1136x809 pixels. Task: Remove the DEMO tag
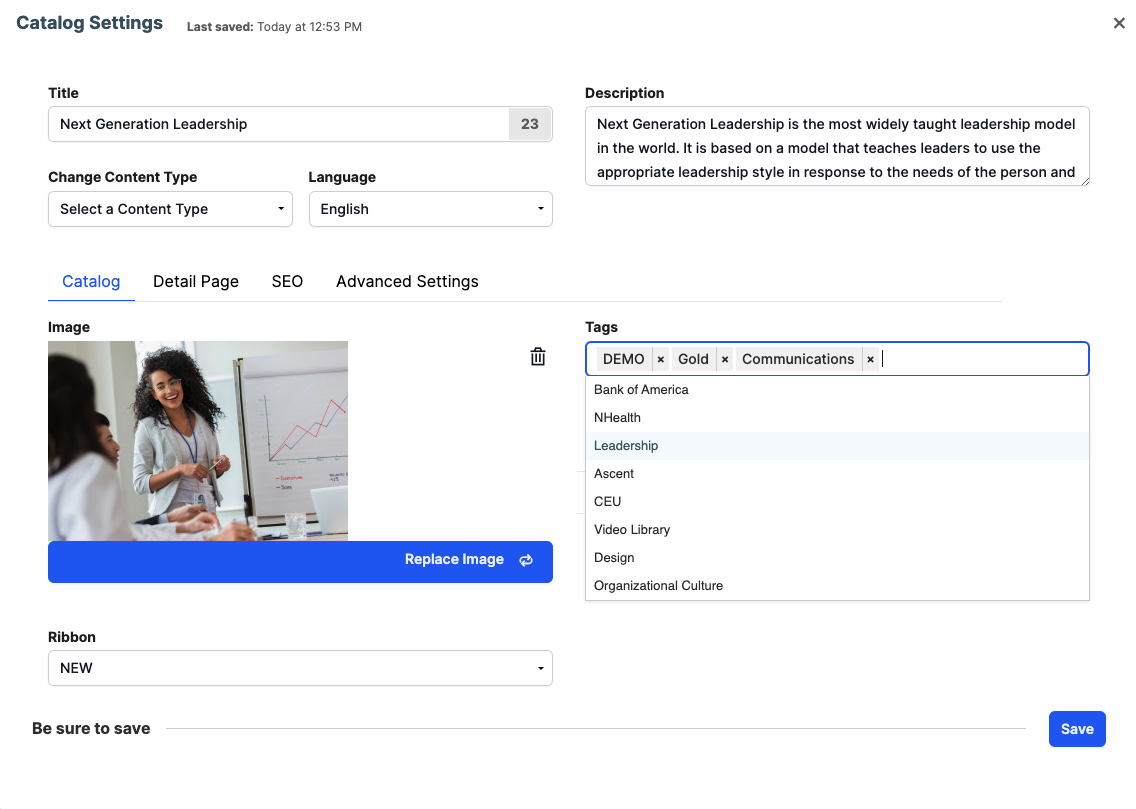[660, 358]
